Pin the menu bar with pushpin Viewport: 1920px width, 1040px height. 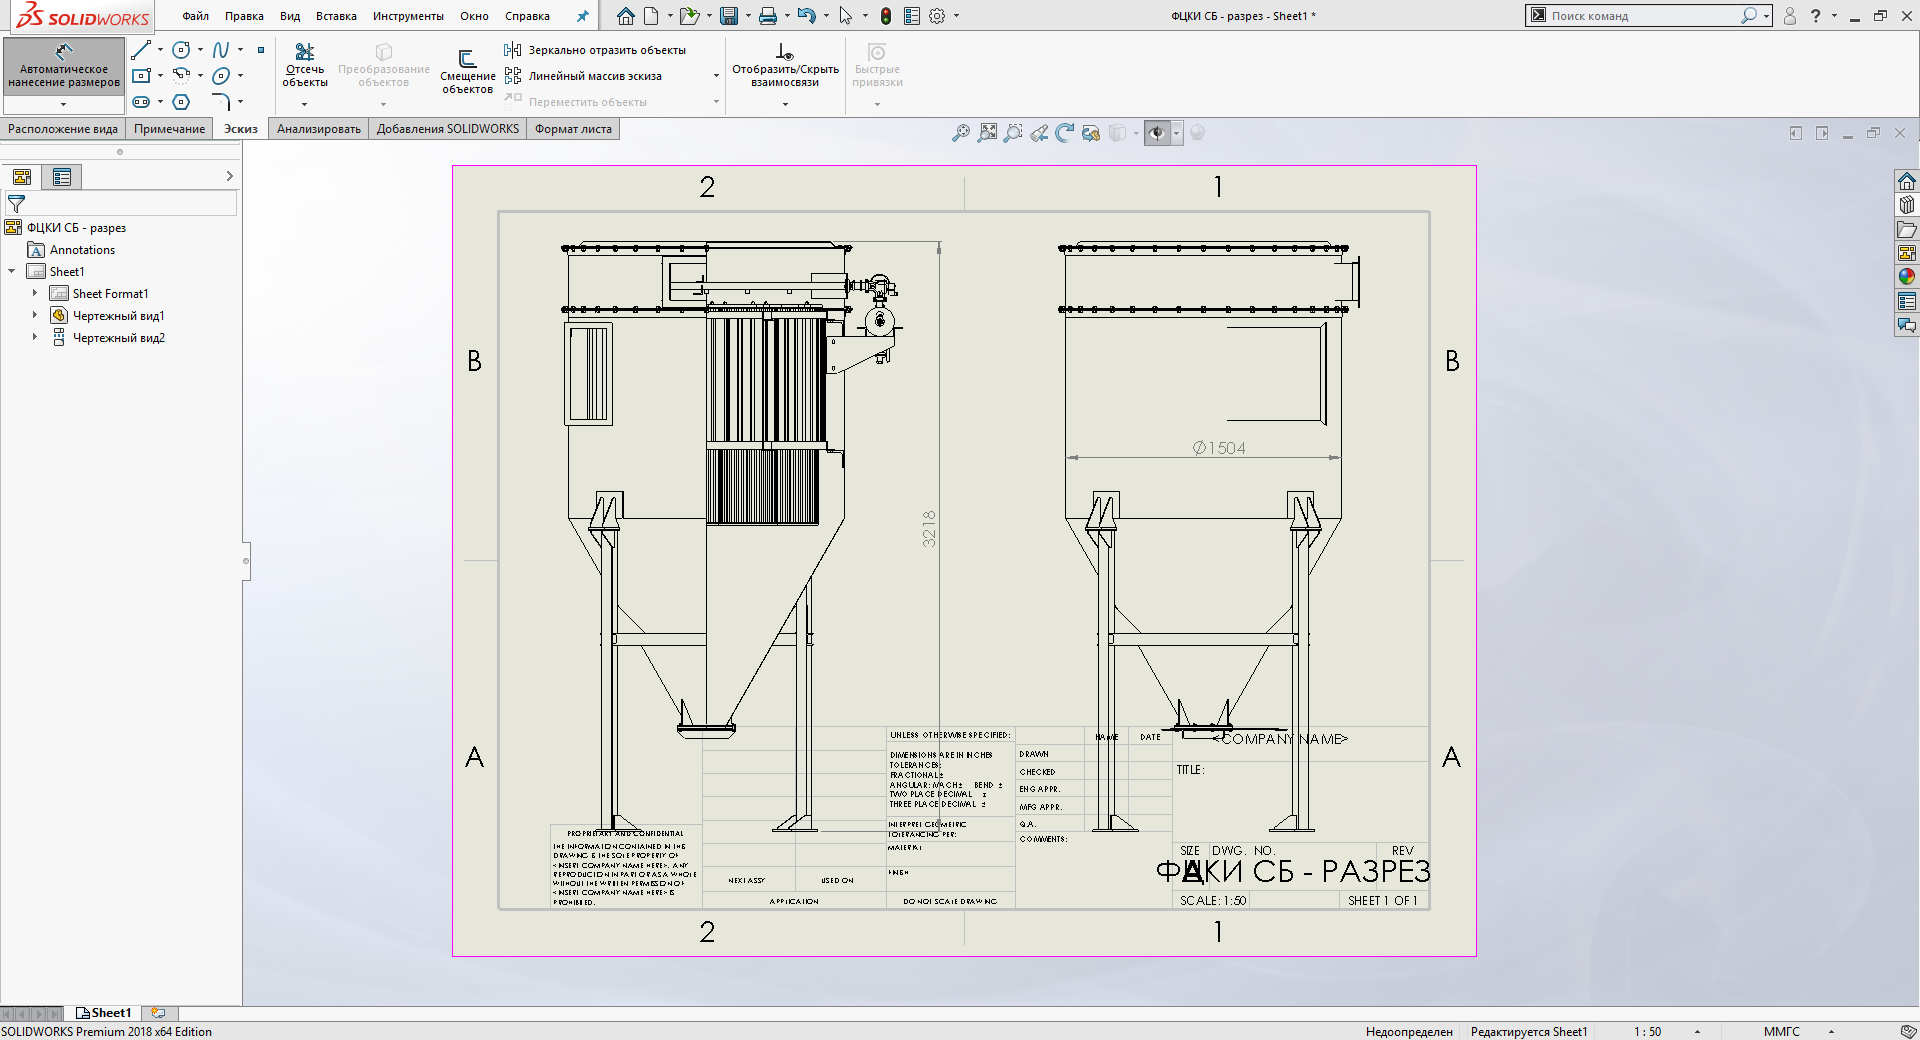tap(583, 16)
